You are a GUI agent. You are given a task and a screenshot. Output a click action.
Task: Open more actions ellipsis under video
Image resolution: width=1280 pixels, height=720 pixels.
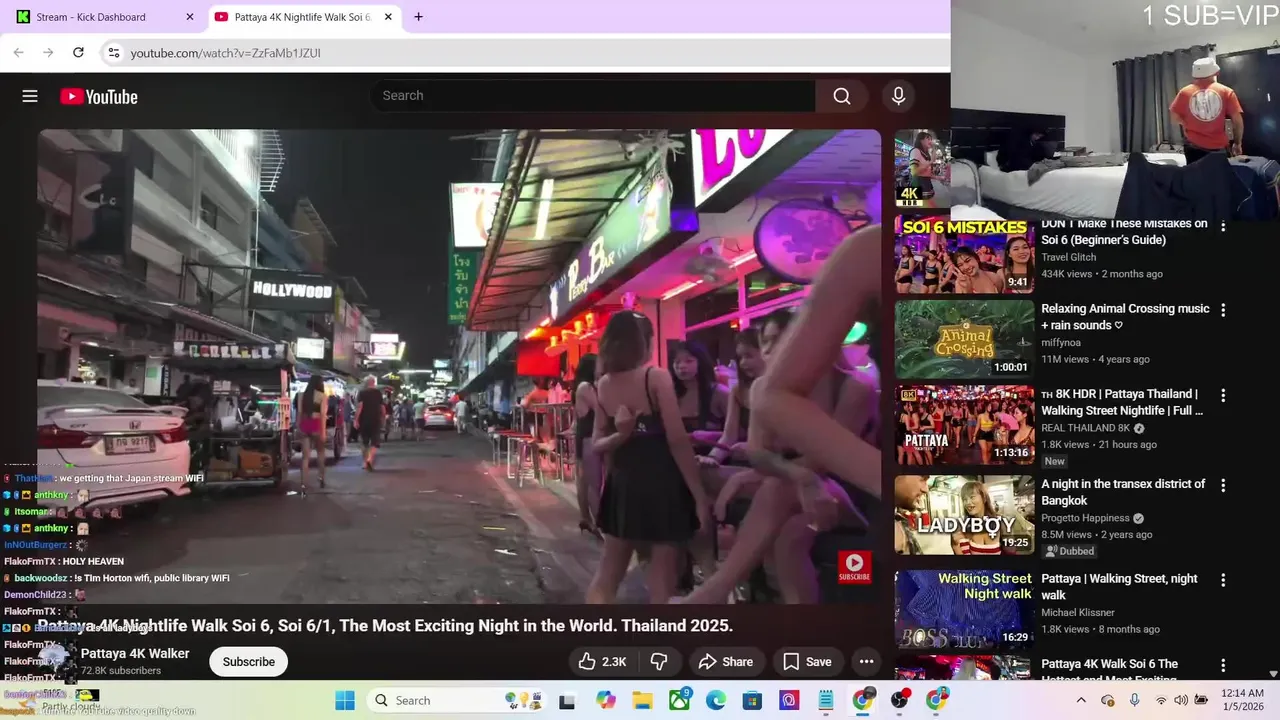tap(866, 662)
